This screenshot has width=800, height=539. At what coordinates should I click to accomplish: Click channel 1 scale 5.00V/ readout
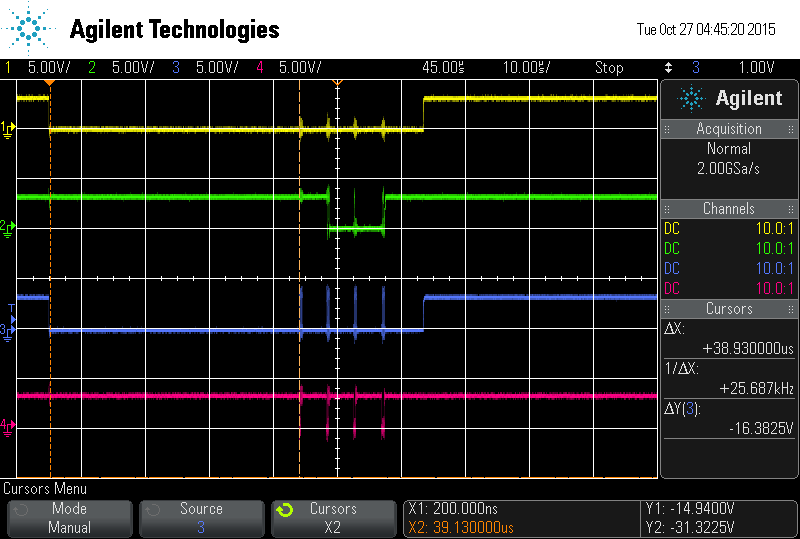(x=49, y=67)
